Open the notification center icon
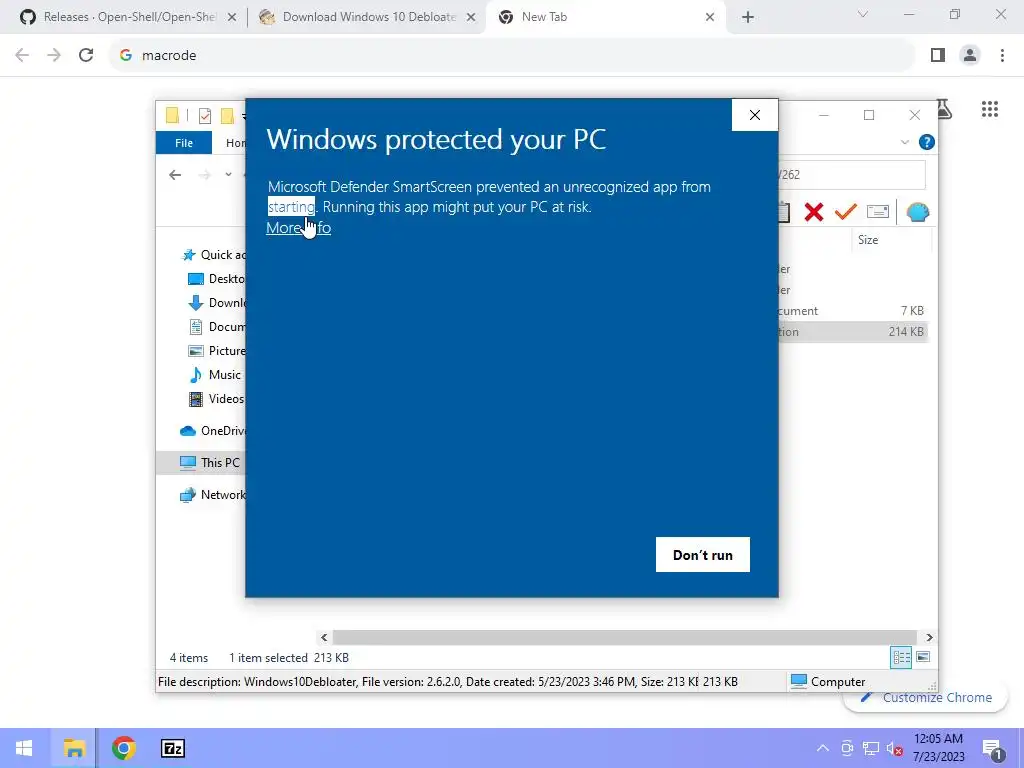 pyautogui.click(x=993, y=749)
